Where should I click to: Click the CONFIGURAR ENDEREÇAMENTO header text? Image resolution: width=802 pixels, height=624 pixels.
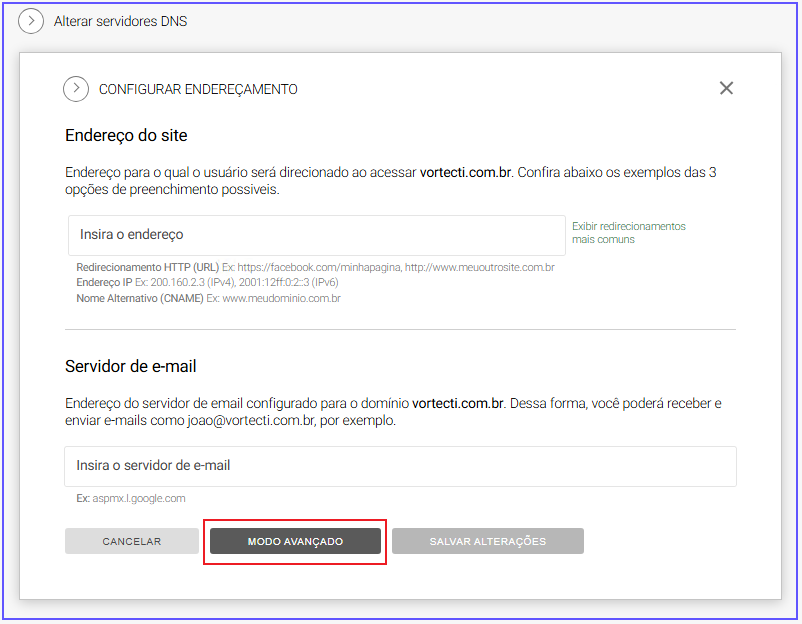coord(198,89)
